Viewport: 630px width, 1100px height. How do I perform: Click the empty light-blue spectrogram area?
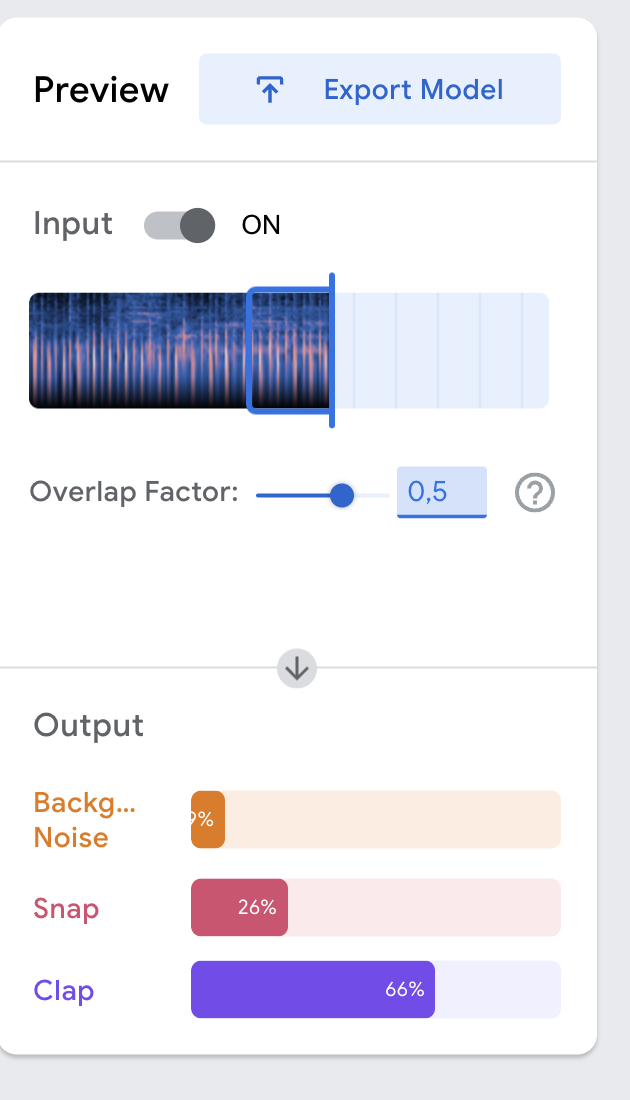pyautogui.click(x=440, y=350)
